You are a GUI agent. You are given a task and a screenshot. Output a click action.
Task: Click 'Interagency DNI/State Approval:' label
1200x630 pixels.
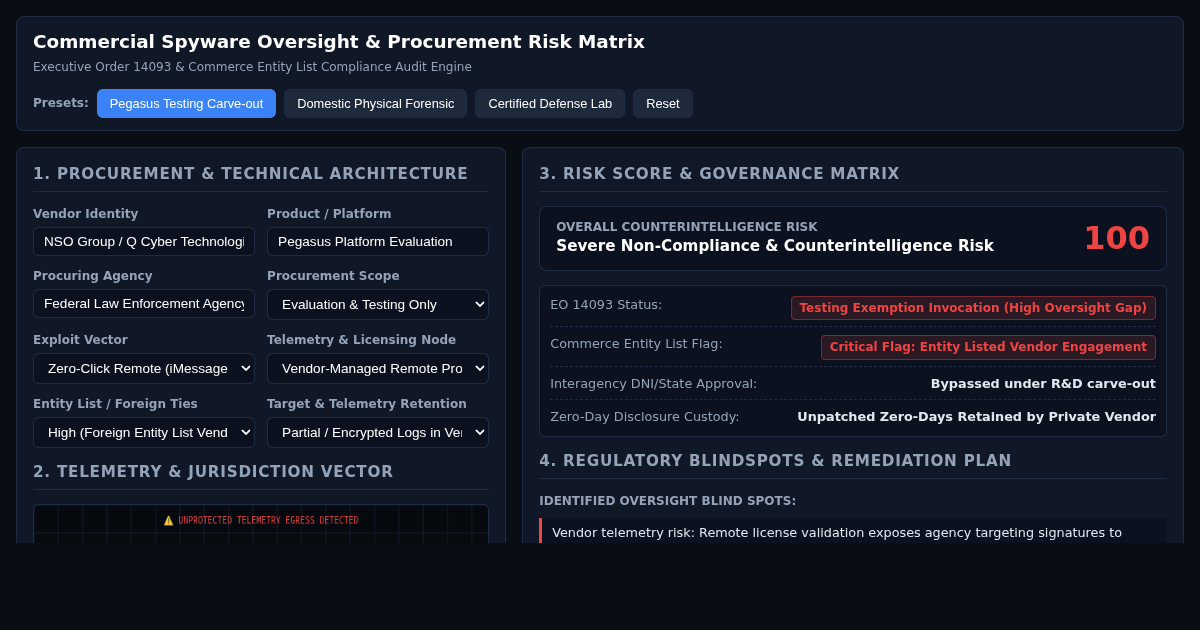click(653, 383)
